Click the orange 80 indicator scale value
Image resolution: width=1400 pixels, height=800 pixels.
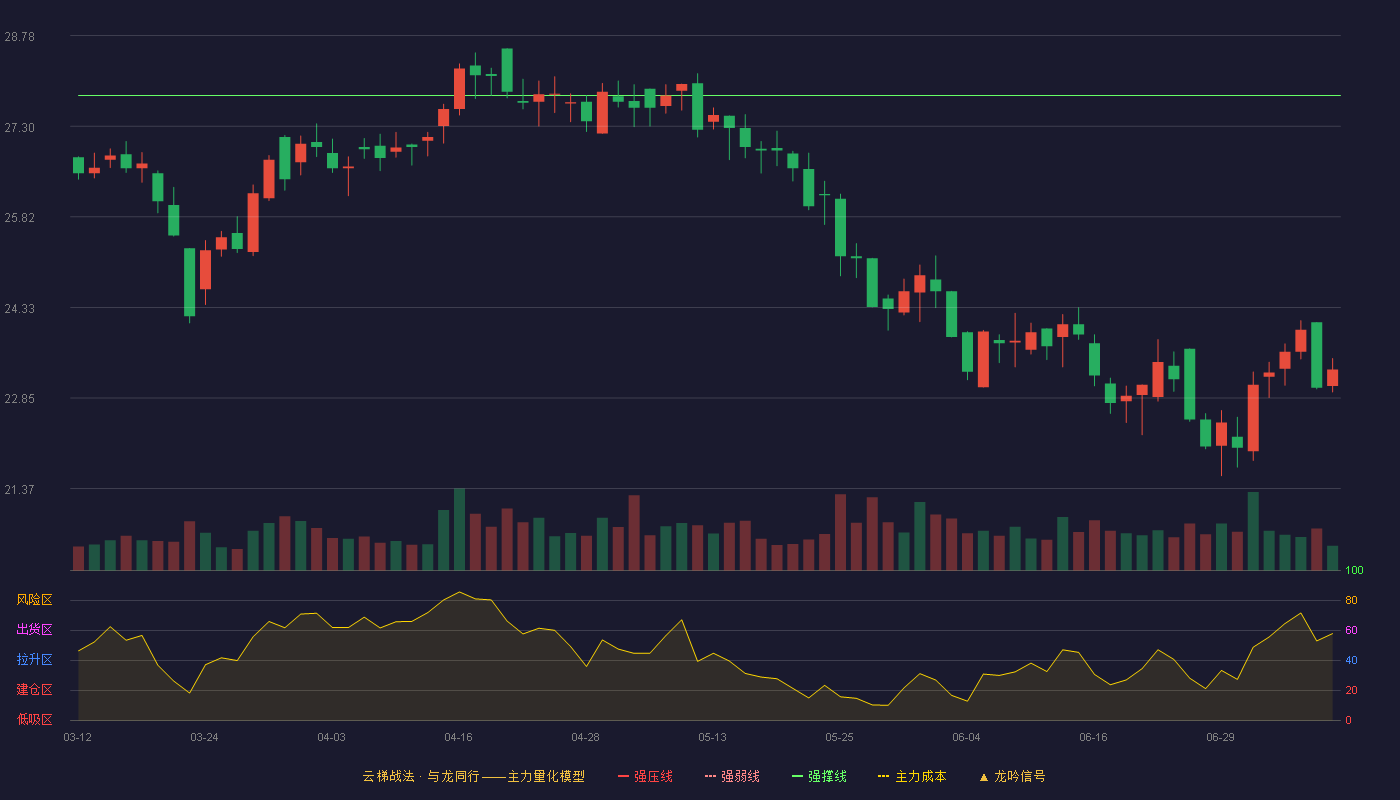tap(1351, 600)
